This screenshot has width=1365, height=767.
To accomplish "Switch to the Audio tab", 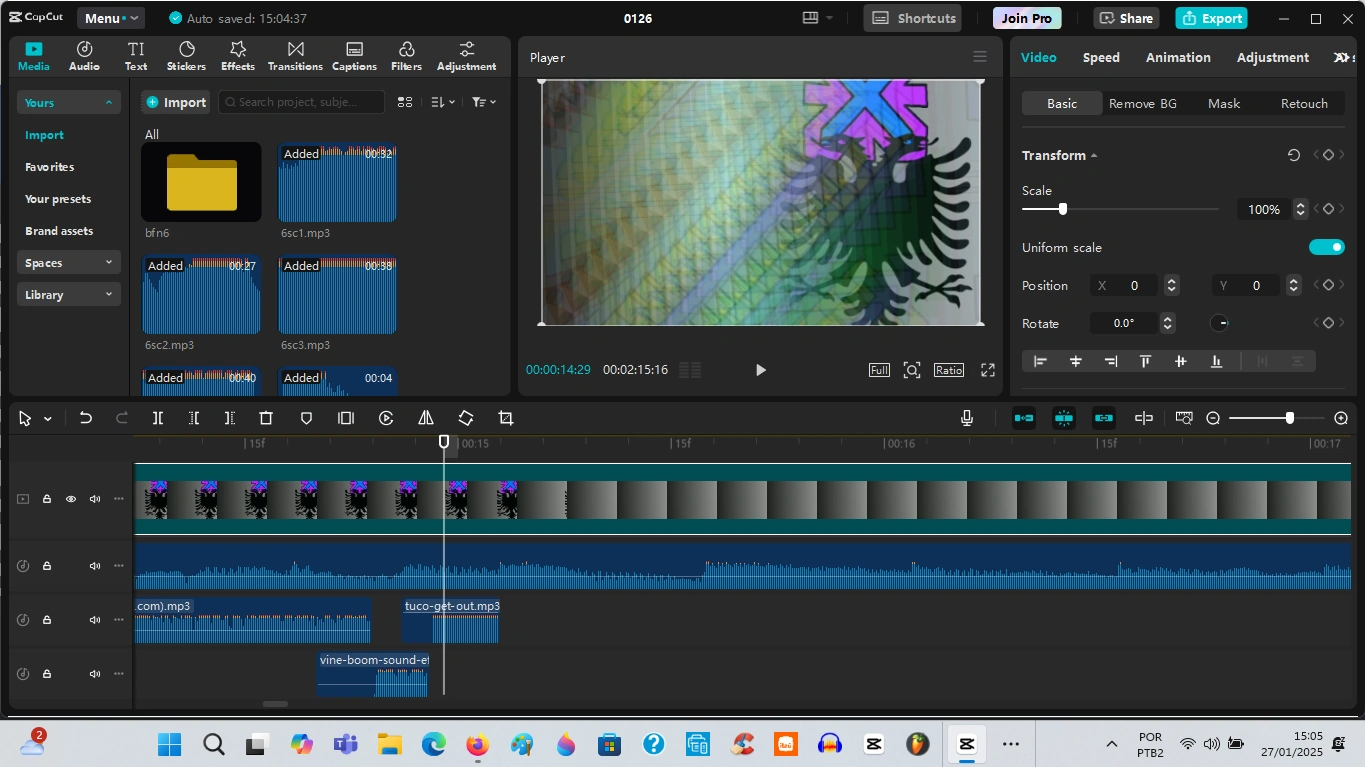I will pos(84,56).
